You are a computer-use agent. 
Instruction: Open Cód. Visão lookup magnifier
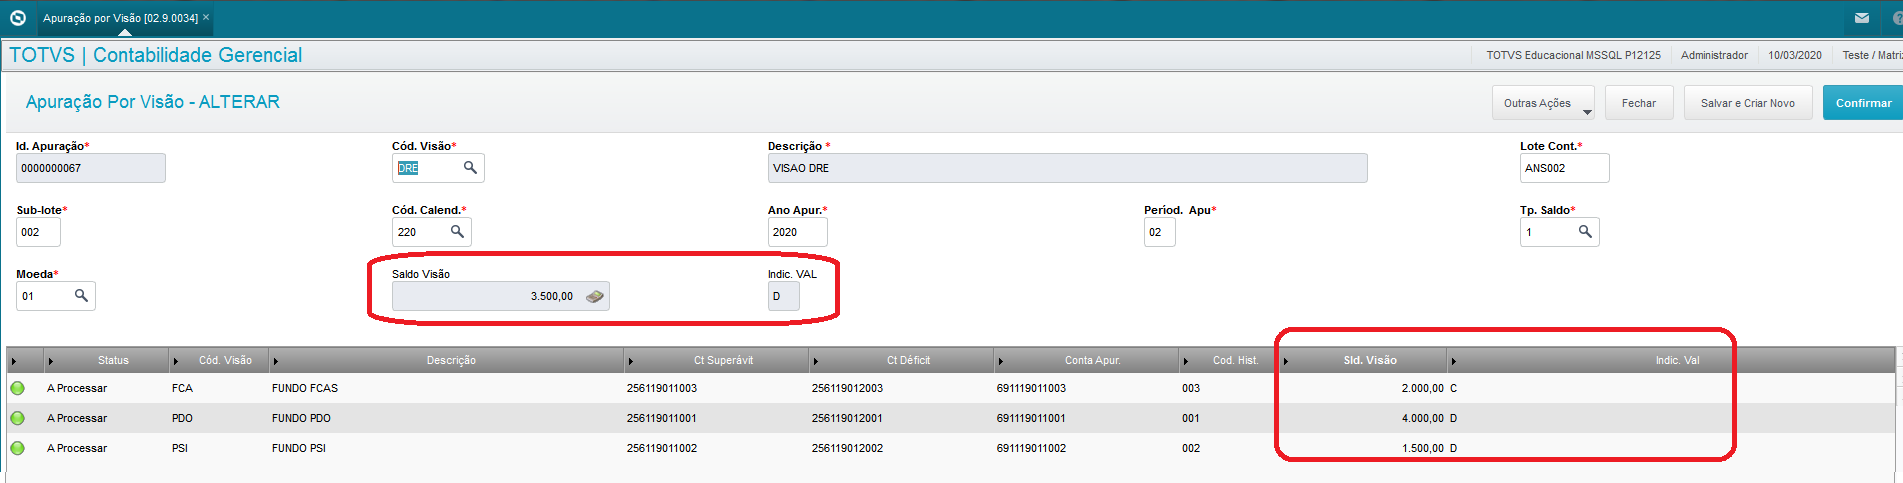tap(470, 168)
